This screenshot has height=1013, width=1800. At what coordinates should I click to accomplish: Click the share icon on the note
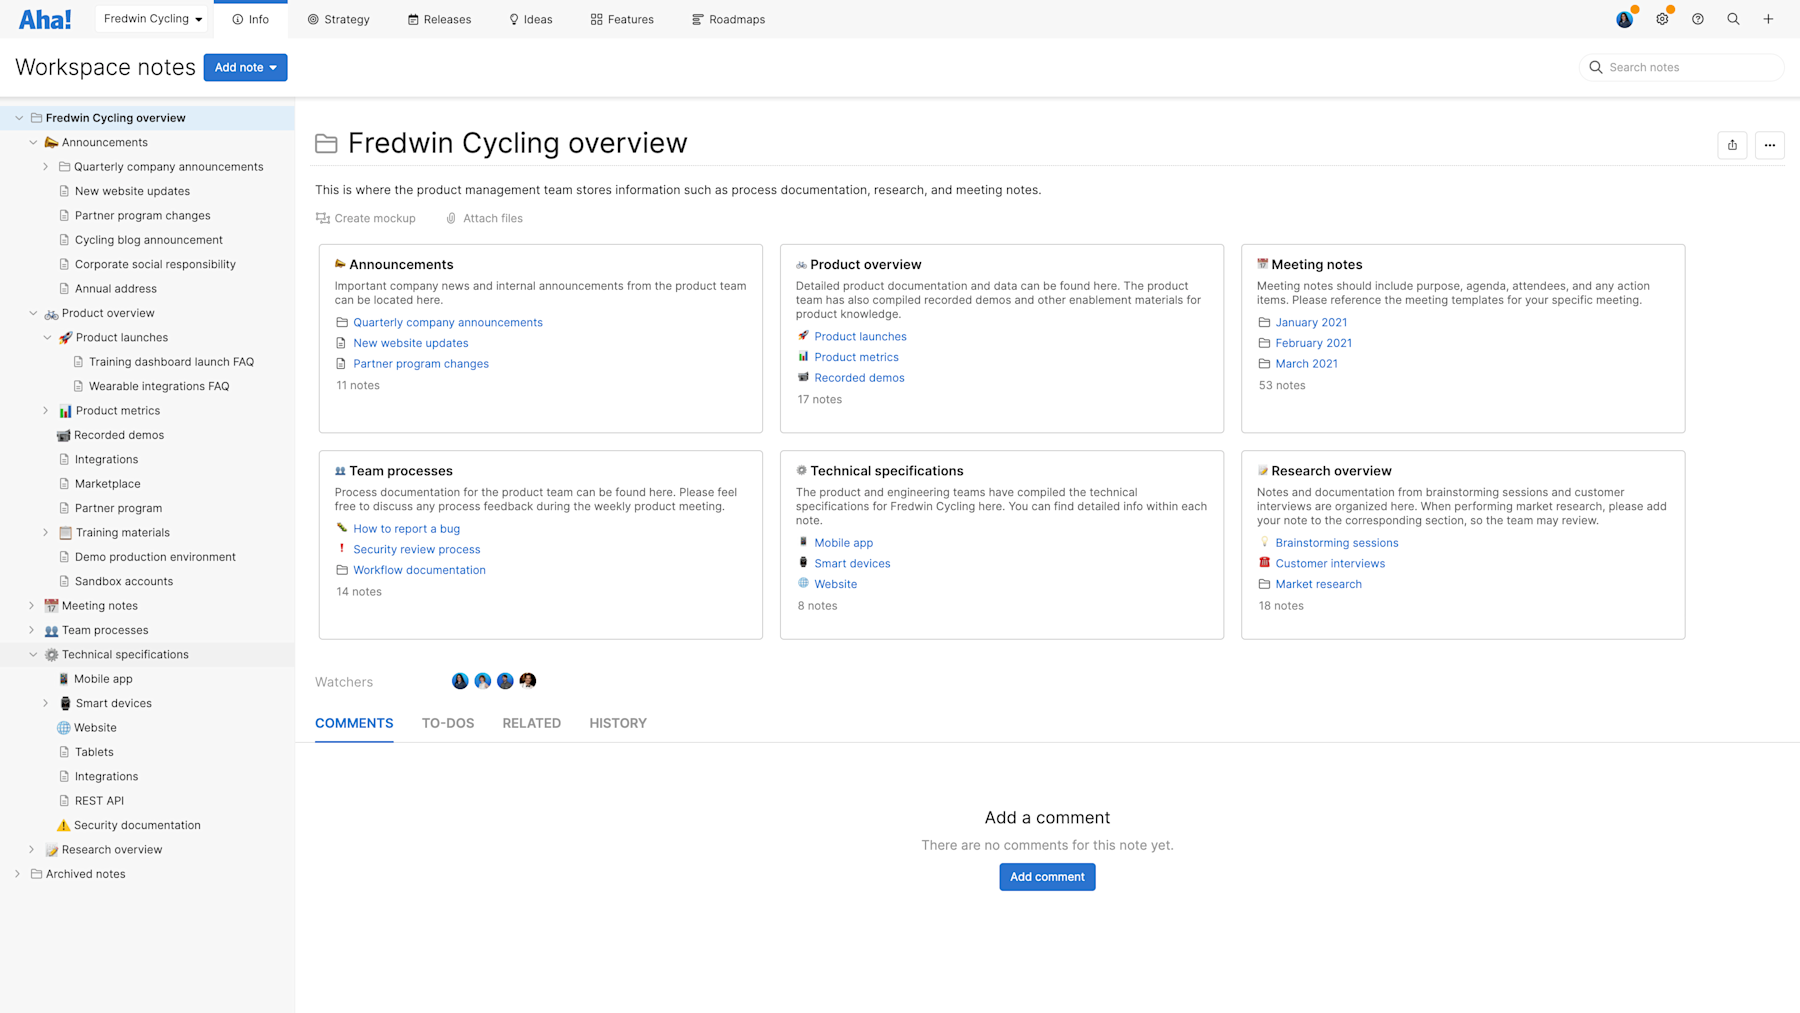tap(1732, 145)
